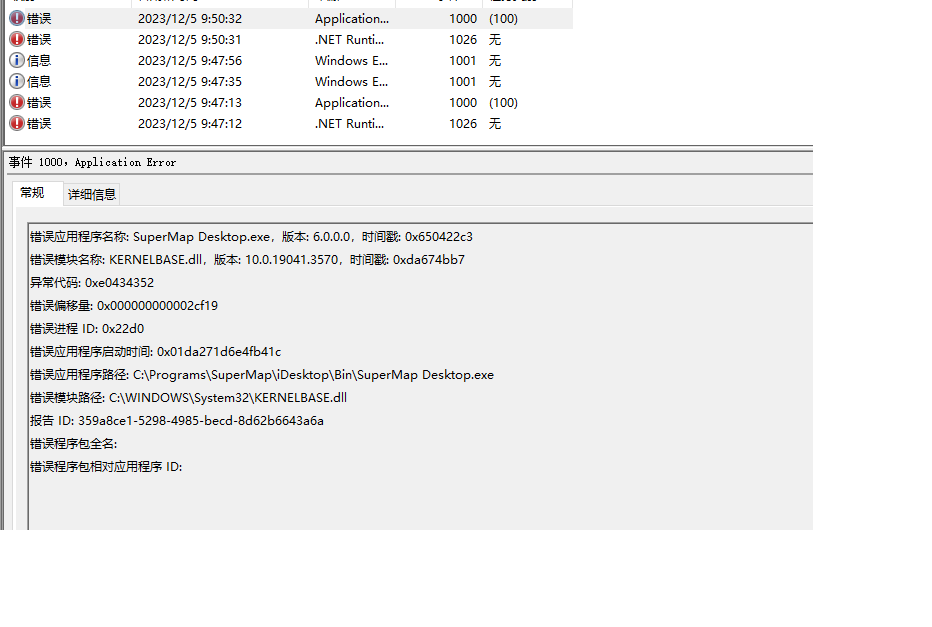Viewport: 932px width, 627px height.
Task: Click the 错误进程 ID 0x22d0 line
Action: (87, 329)
